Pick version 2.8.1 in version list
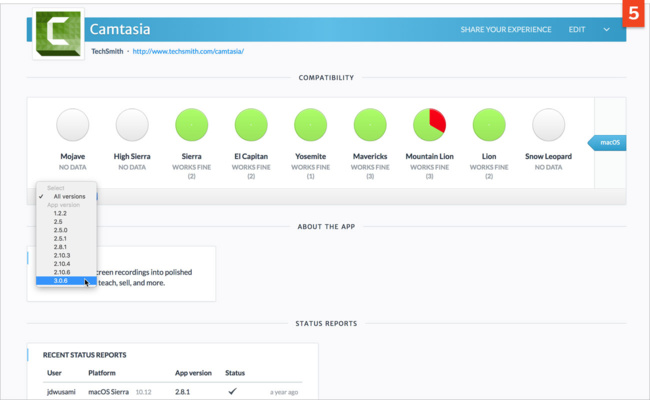This screenshot has height=400, width=650. point(62,247)
